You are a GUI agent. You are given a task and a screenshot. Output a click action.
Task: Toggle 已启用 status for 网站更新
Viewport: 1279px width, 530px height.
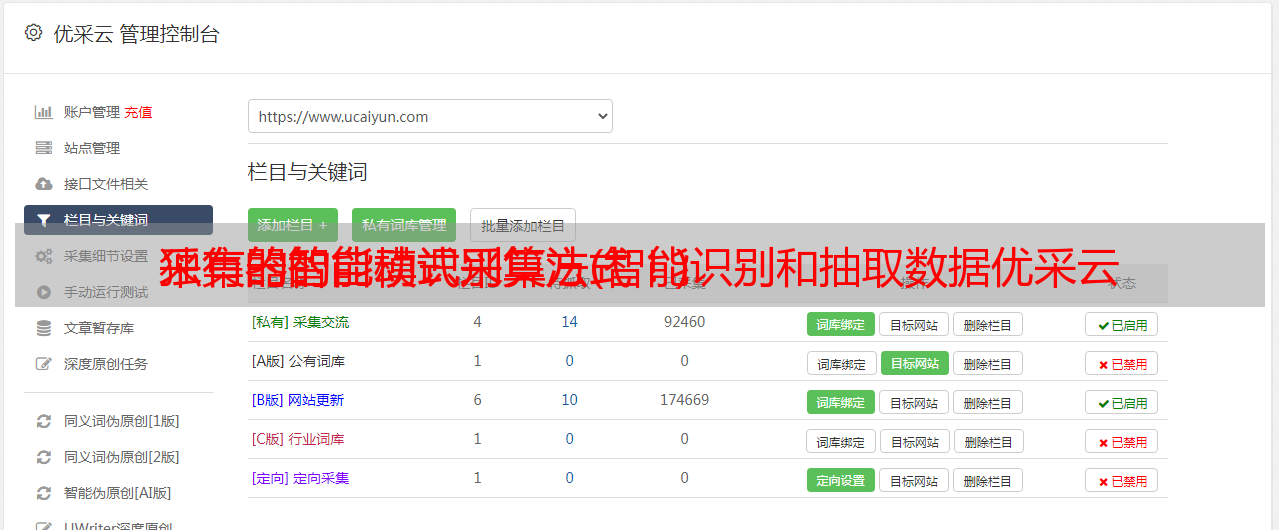click(1122, 402)
